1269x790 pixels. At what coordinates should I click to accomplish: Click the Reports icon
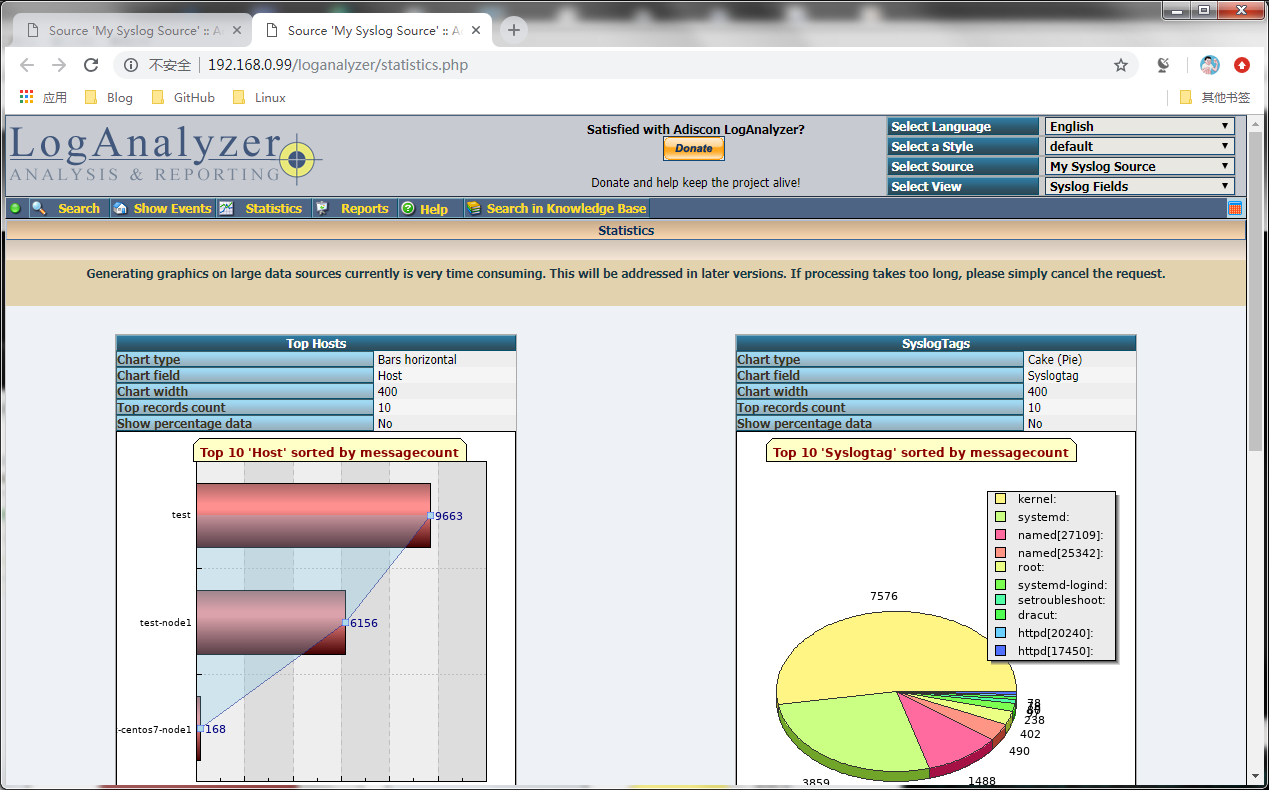click(322, 208)
